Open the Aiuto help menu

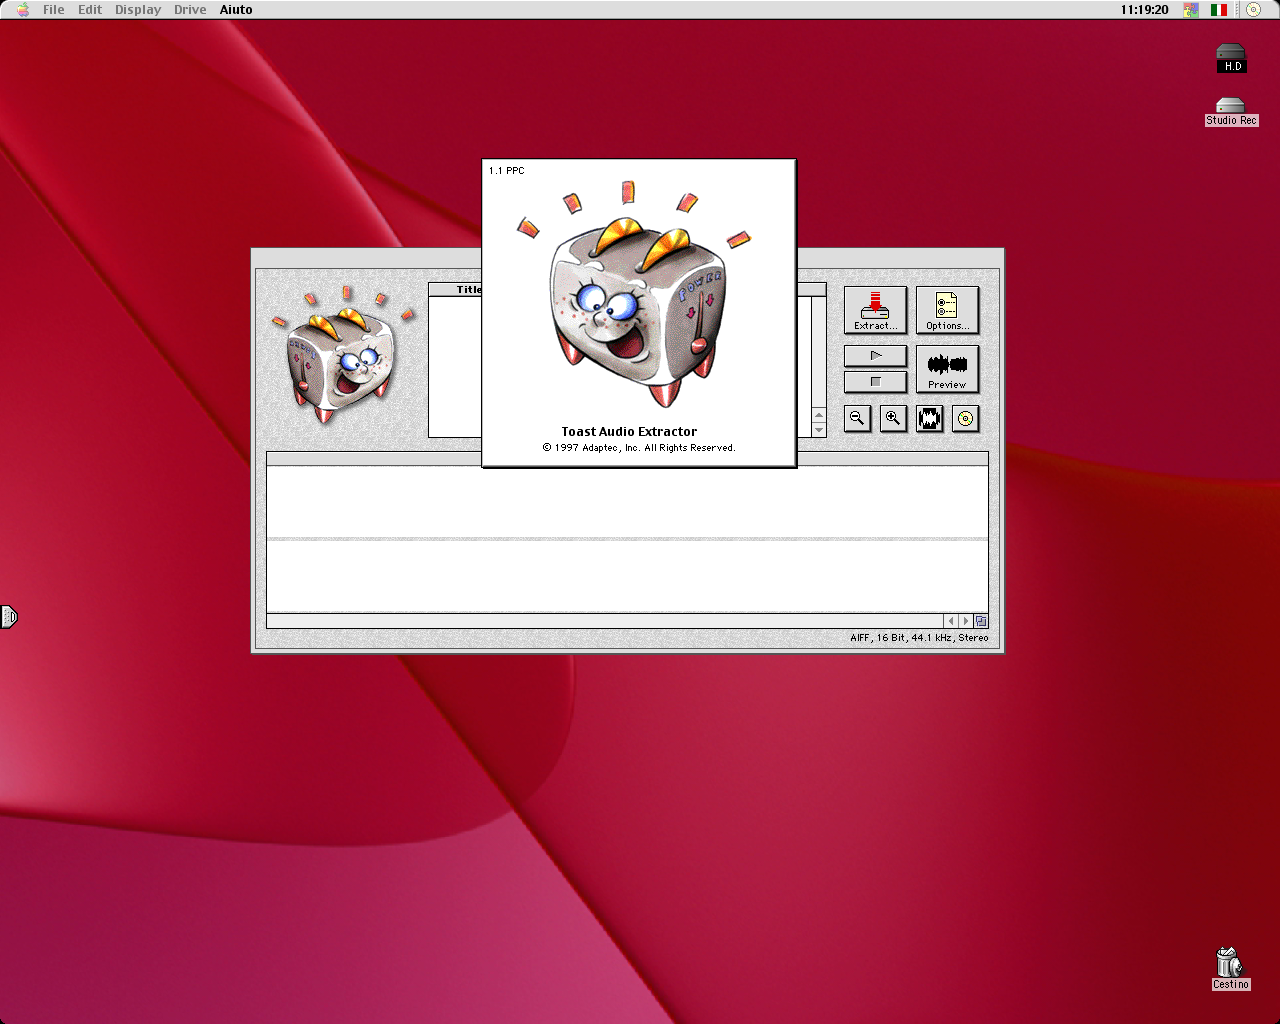pos(236,10)
